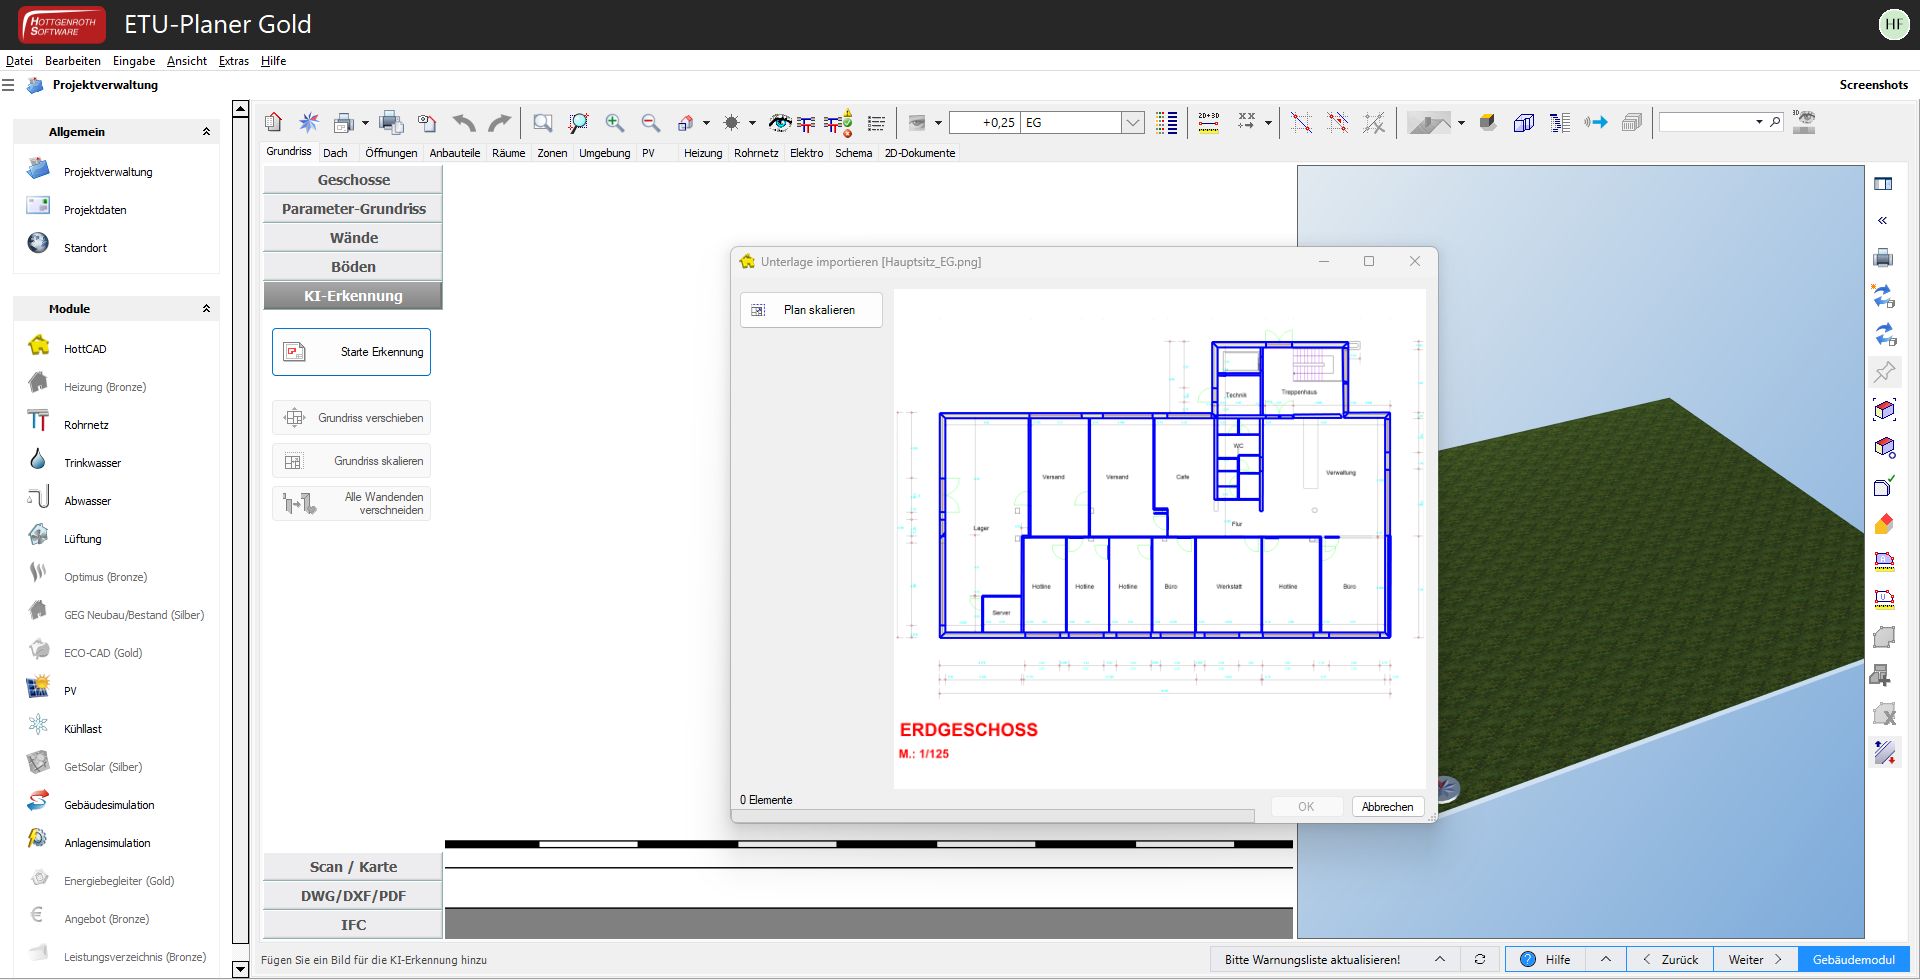The height and width of the screenshot is (980, 1920).
Task: Open the floor level EG dropdown
Action: coord(1132,123)
